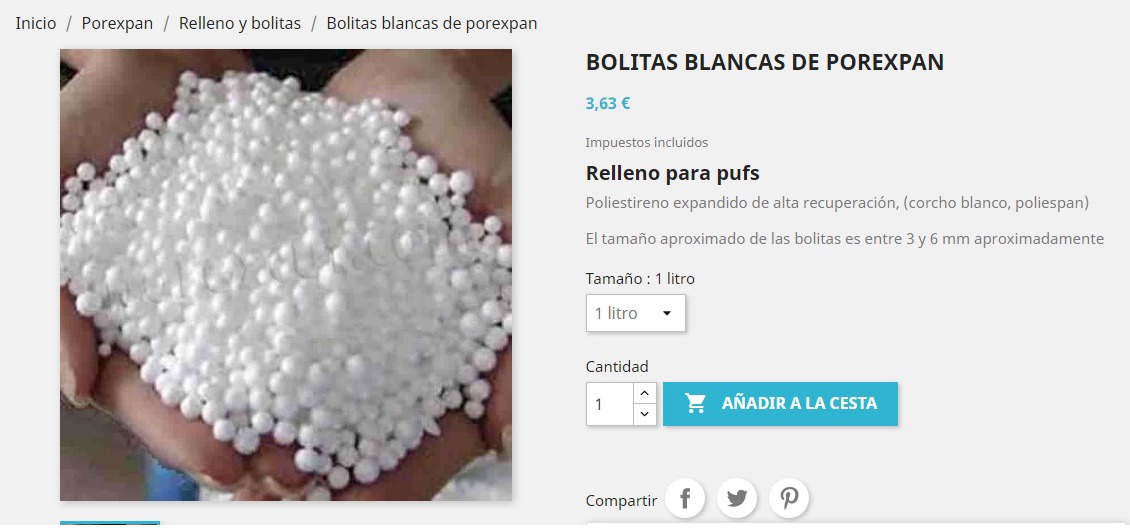
Task: Go to Inicio breadcrumb
Action: tap(36, 23)
